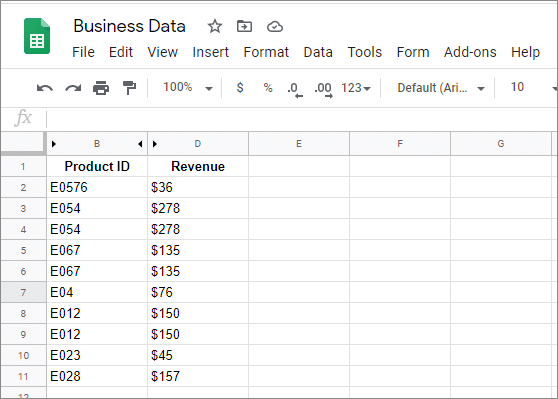Viewport: 558px width, 399px height.
Task: Select cell containing E0576
Action: tap(97, 187)
